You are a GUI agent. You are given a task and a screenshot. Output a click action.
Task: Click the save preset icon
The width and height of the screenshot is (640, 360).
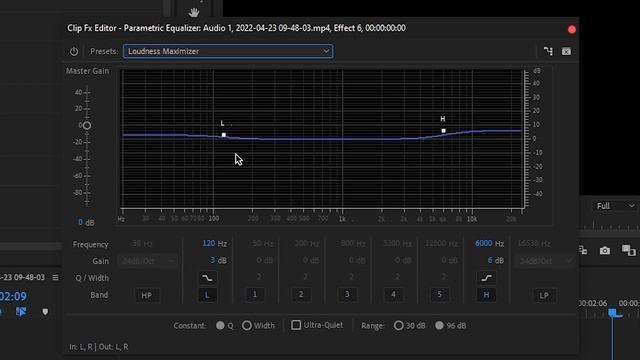click(x=548, y=51)
